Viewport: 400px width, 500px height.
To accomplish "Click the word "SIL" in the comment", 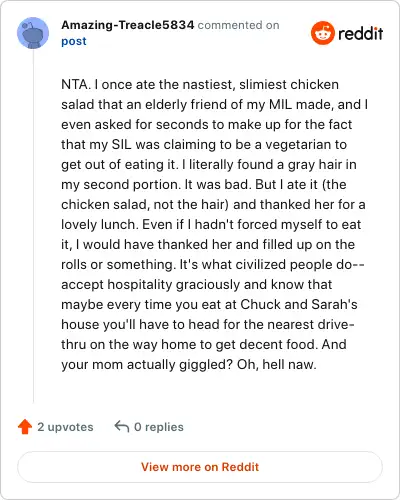I will coord(122,144).
